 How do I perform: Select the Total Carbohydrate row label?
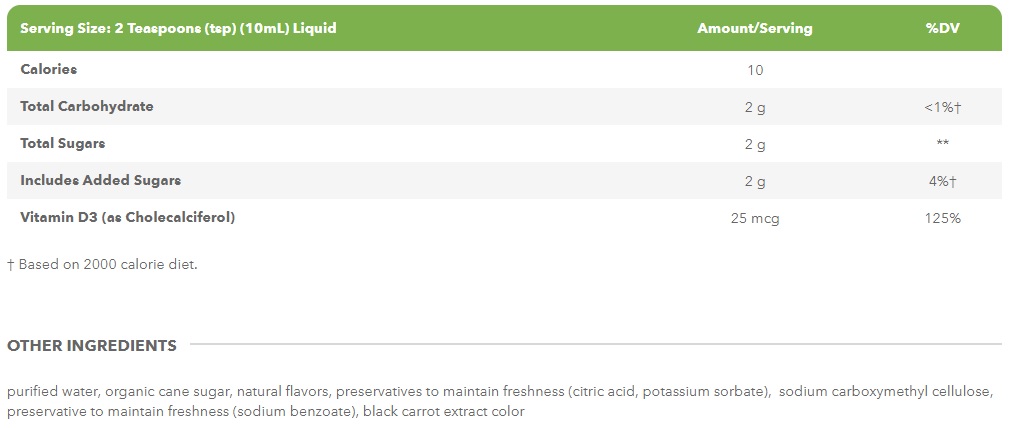click(x=86, y=106)
